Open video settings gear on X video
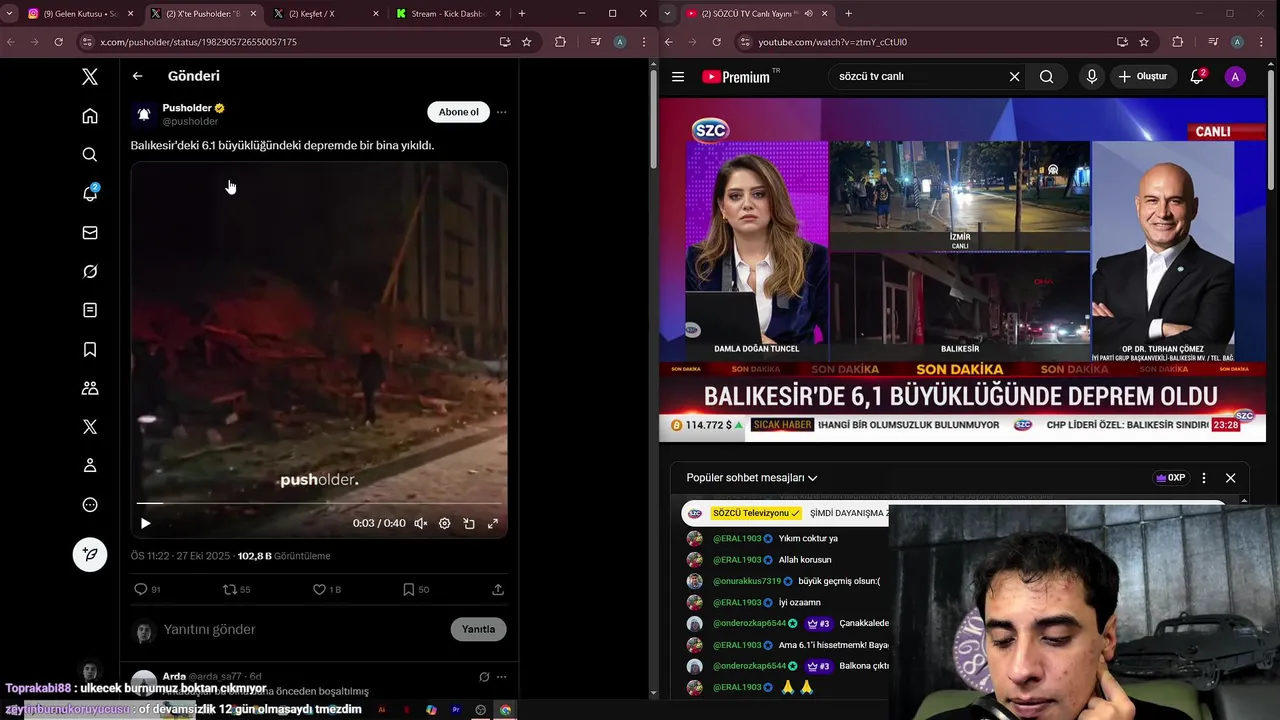 [445, 523]
